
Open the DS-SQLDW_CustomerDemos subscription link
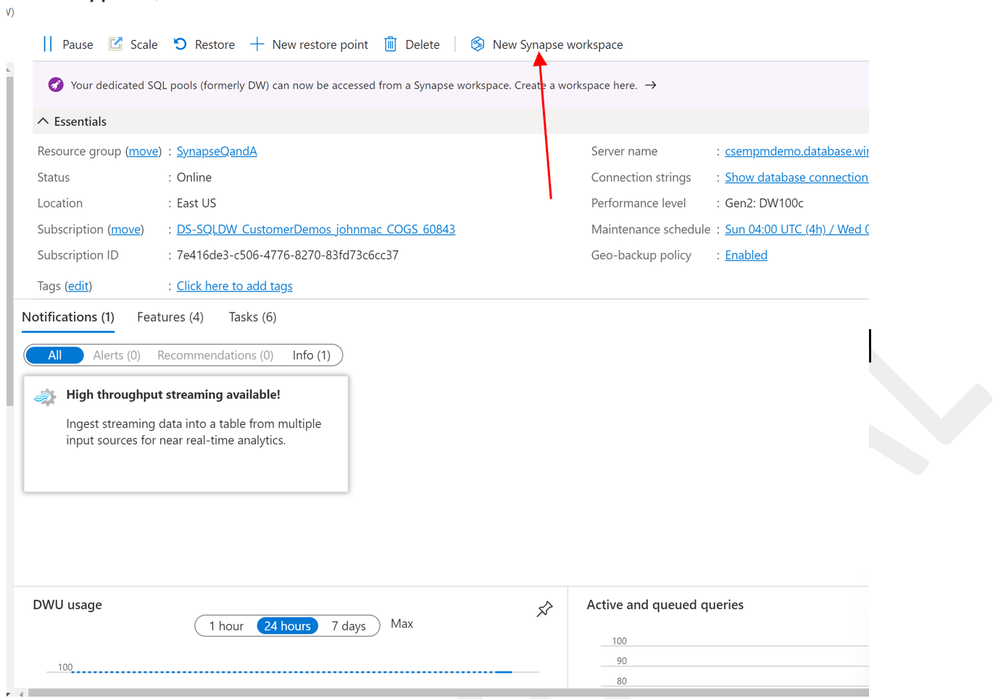click(316, 229)
